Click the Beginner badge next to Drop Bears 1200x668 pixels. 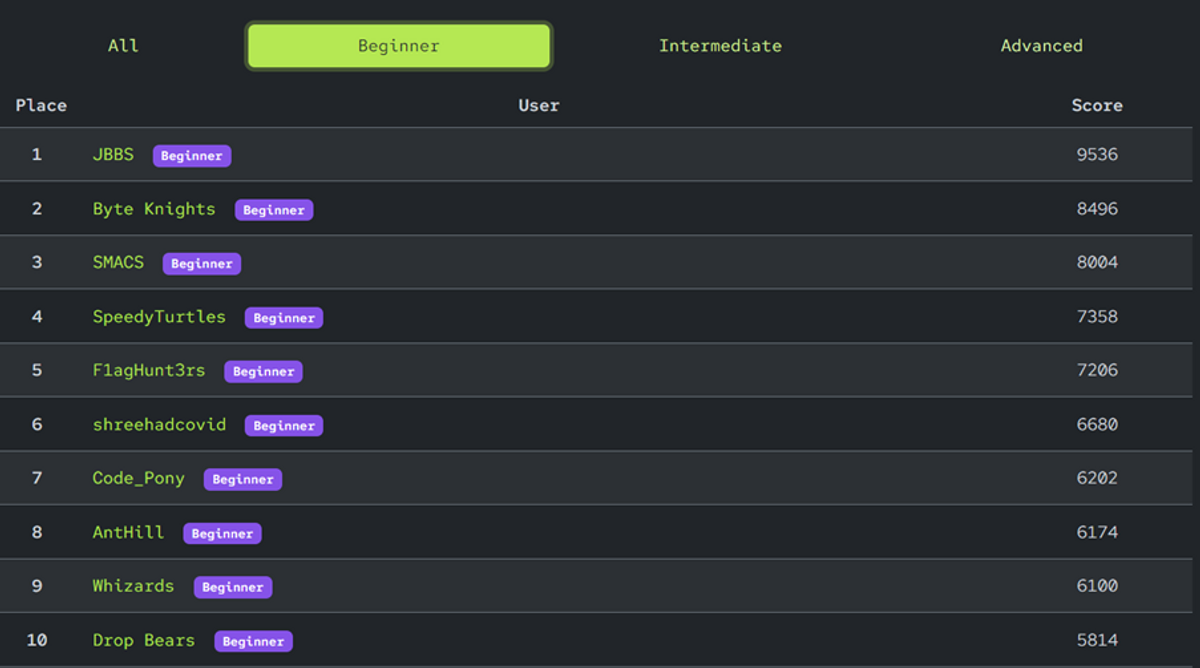tap(253, 641)
